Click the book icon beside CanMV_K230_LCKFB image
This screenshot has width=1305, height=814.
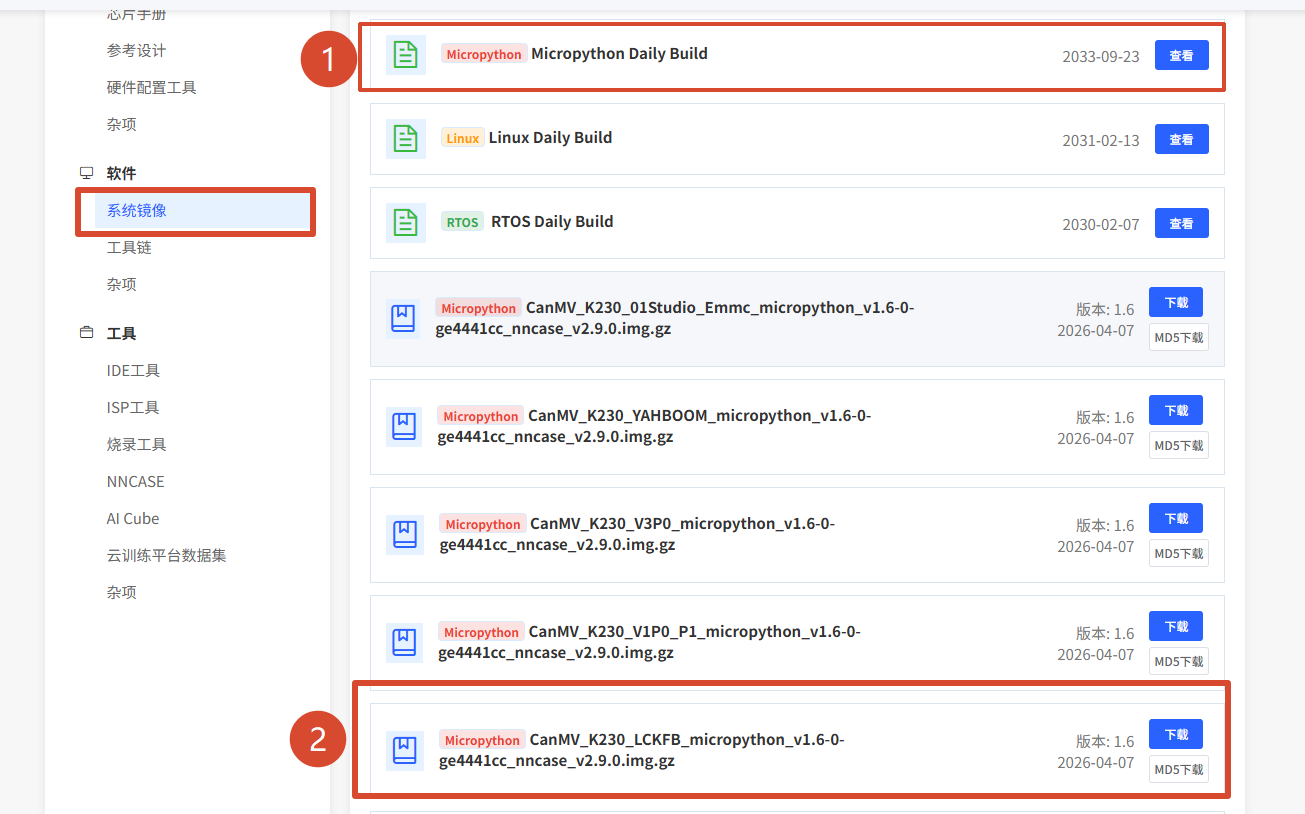click(404, 751)
